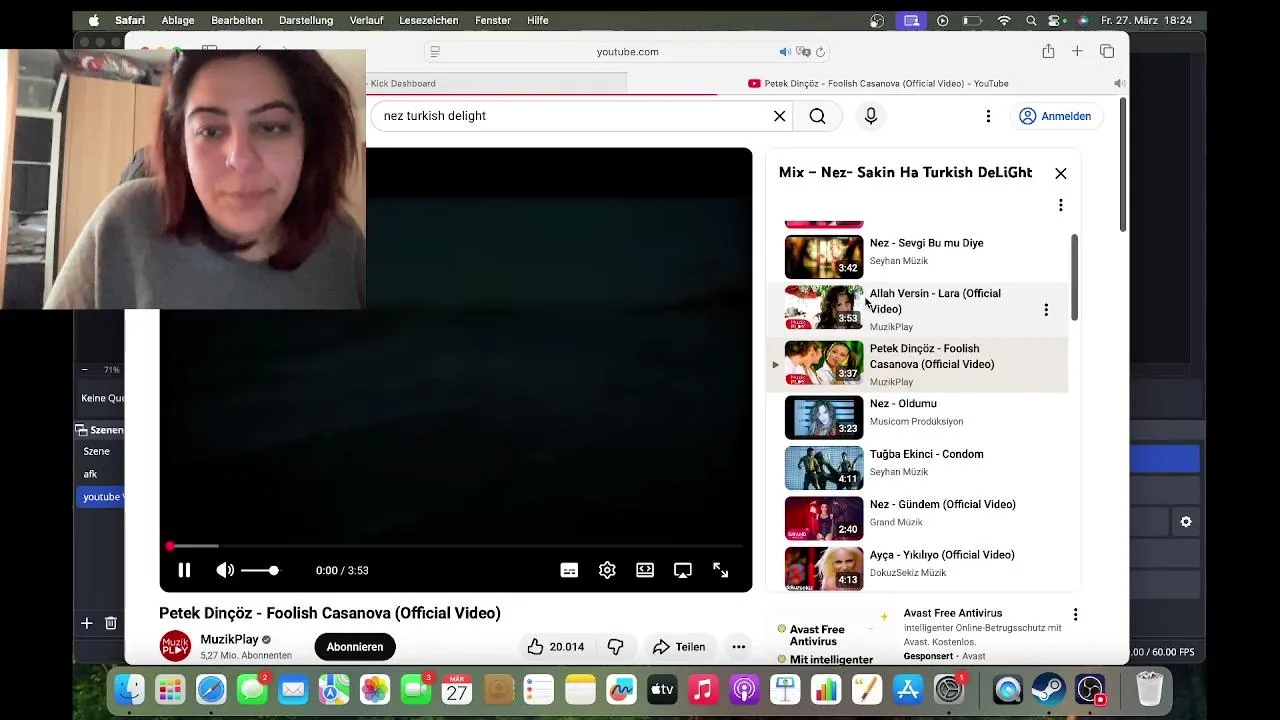Open more actions menu beside Teilen
Image resolution: width=1280 pixels, height=720 pixels.
click(x=739, y=647)
